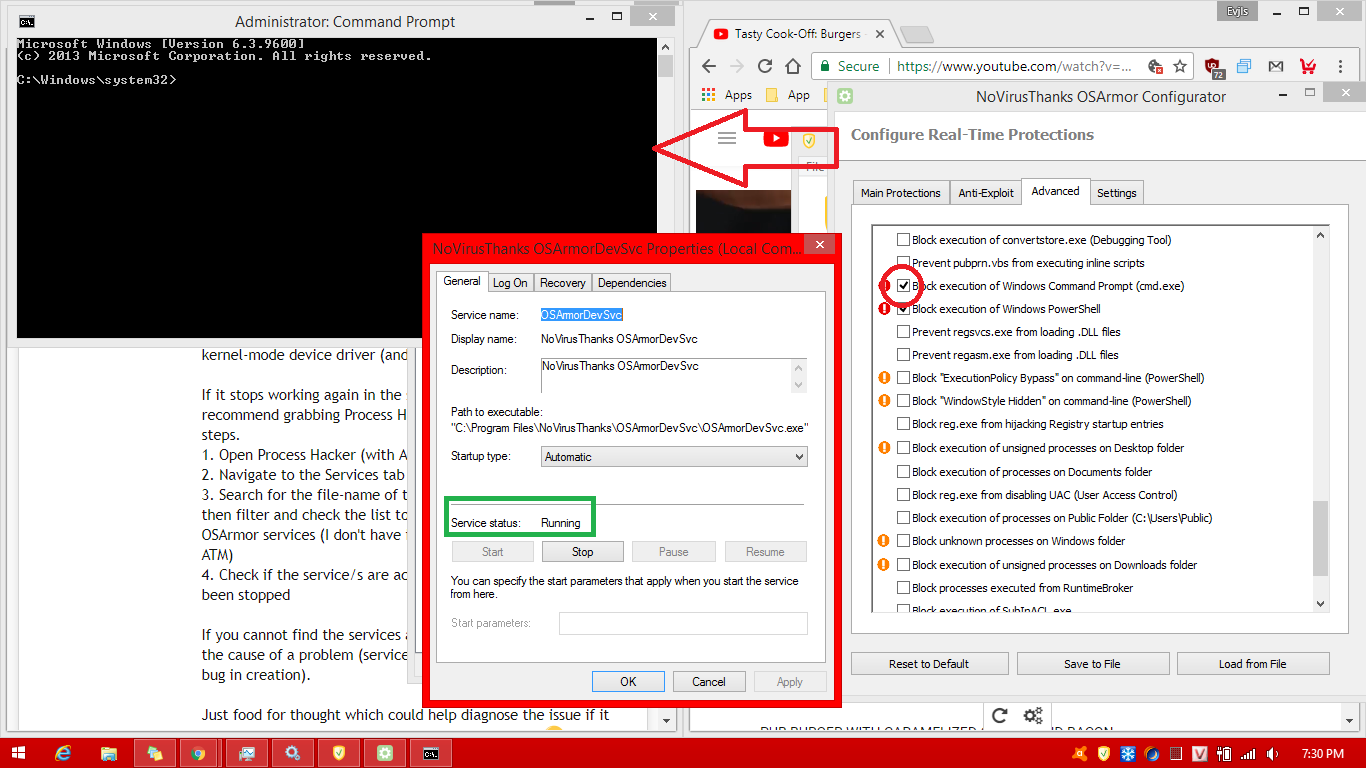Open the Recovery tab
This screenshot has width=1366, height=768.
point(563,283)
